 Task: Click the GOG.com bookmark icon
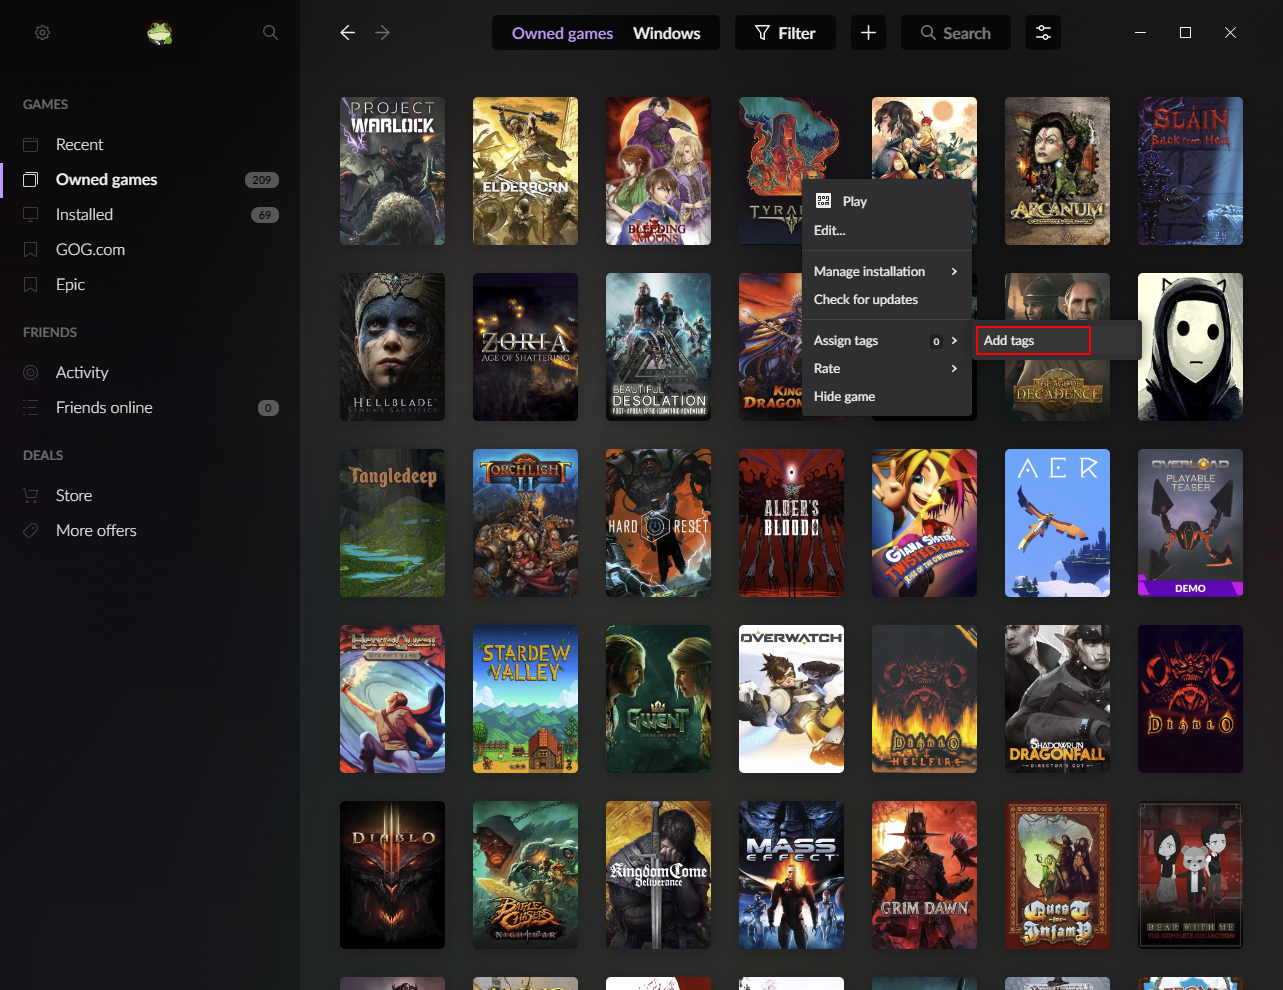coord(31,250)
